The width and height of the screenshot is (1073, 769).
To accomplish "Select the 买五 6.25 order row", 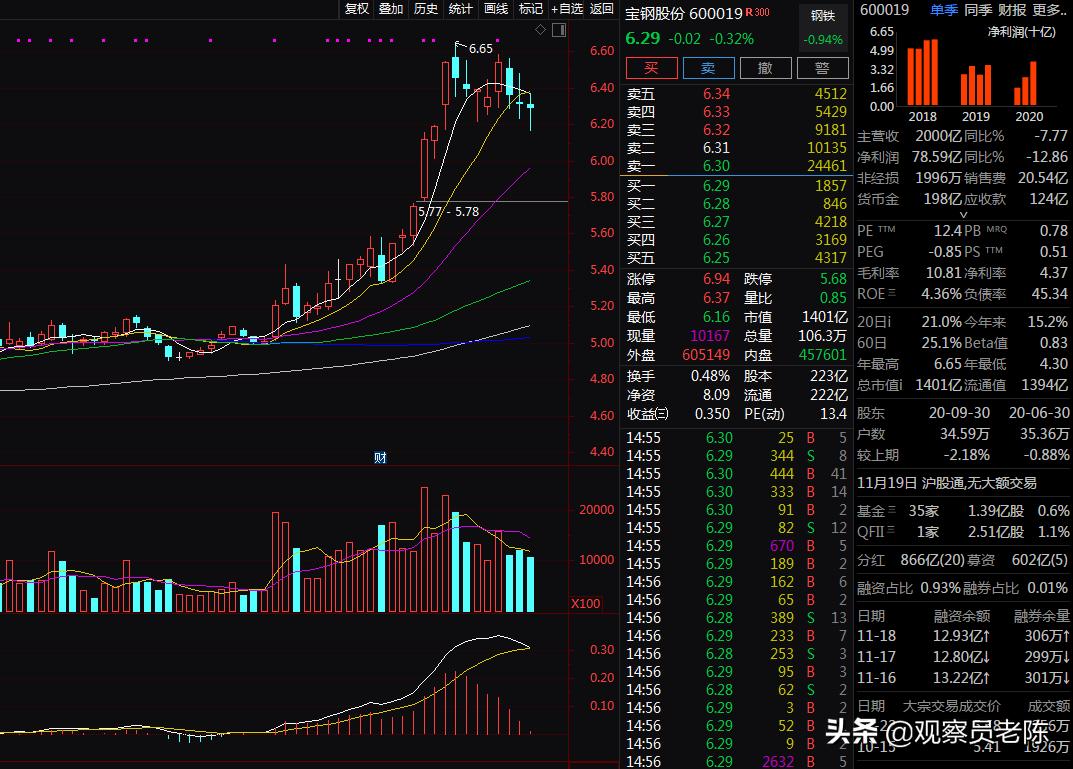I will pos(737,258).
